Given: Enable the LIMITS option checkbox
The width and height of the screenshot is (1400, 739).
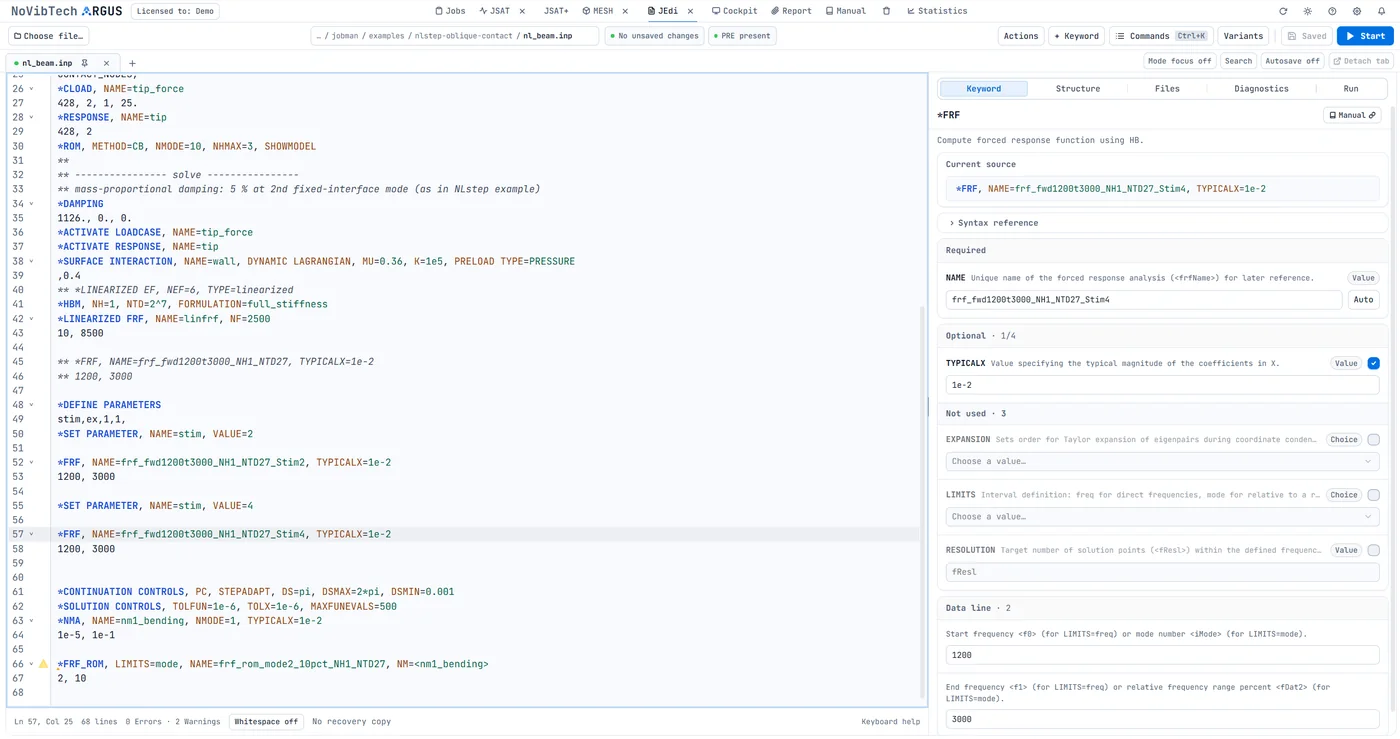Looking at the screenshot, I should 1373,495.
